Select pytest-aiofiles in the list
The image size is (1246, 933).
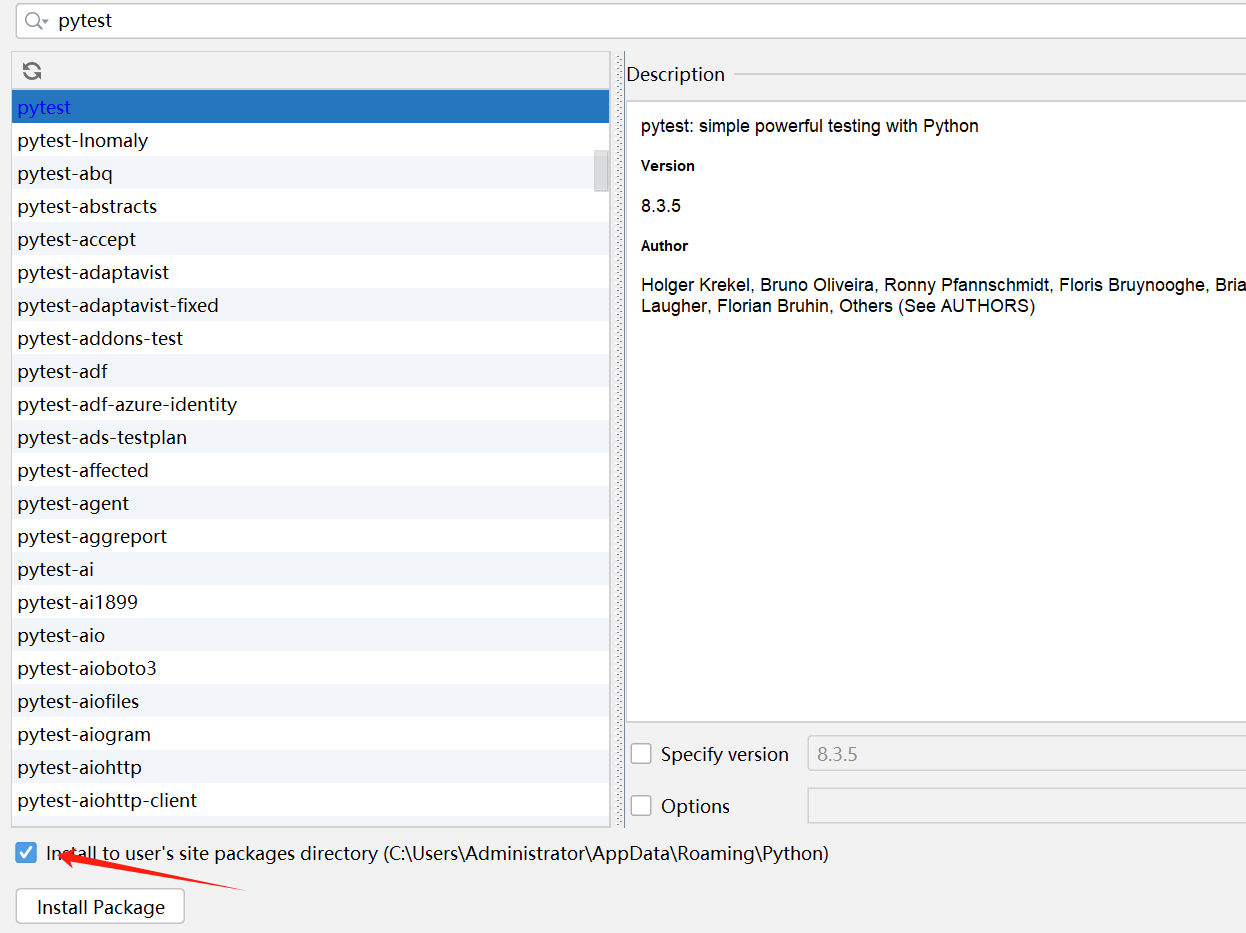pos(310,701)
